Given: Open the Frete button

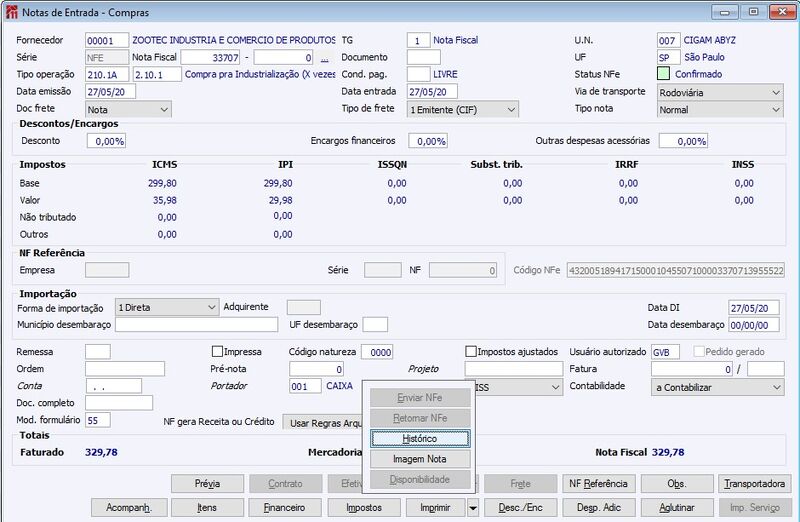Looking at the screenshot, I should click(x=520, y=483).
